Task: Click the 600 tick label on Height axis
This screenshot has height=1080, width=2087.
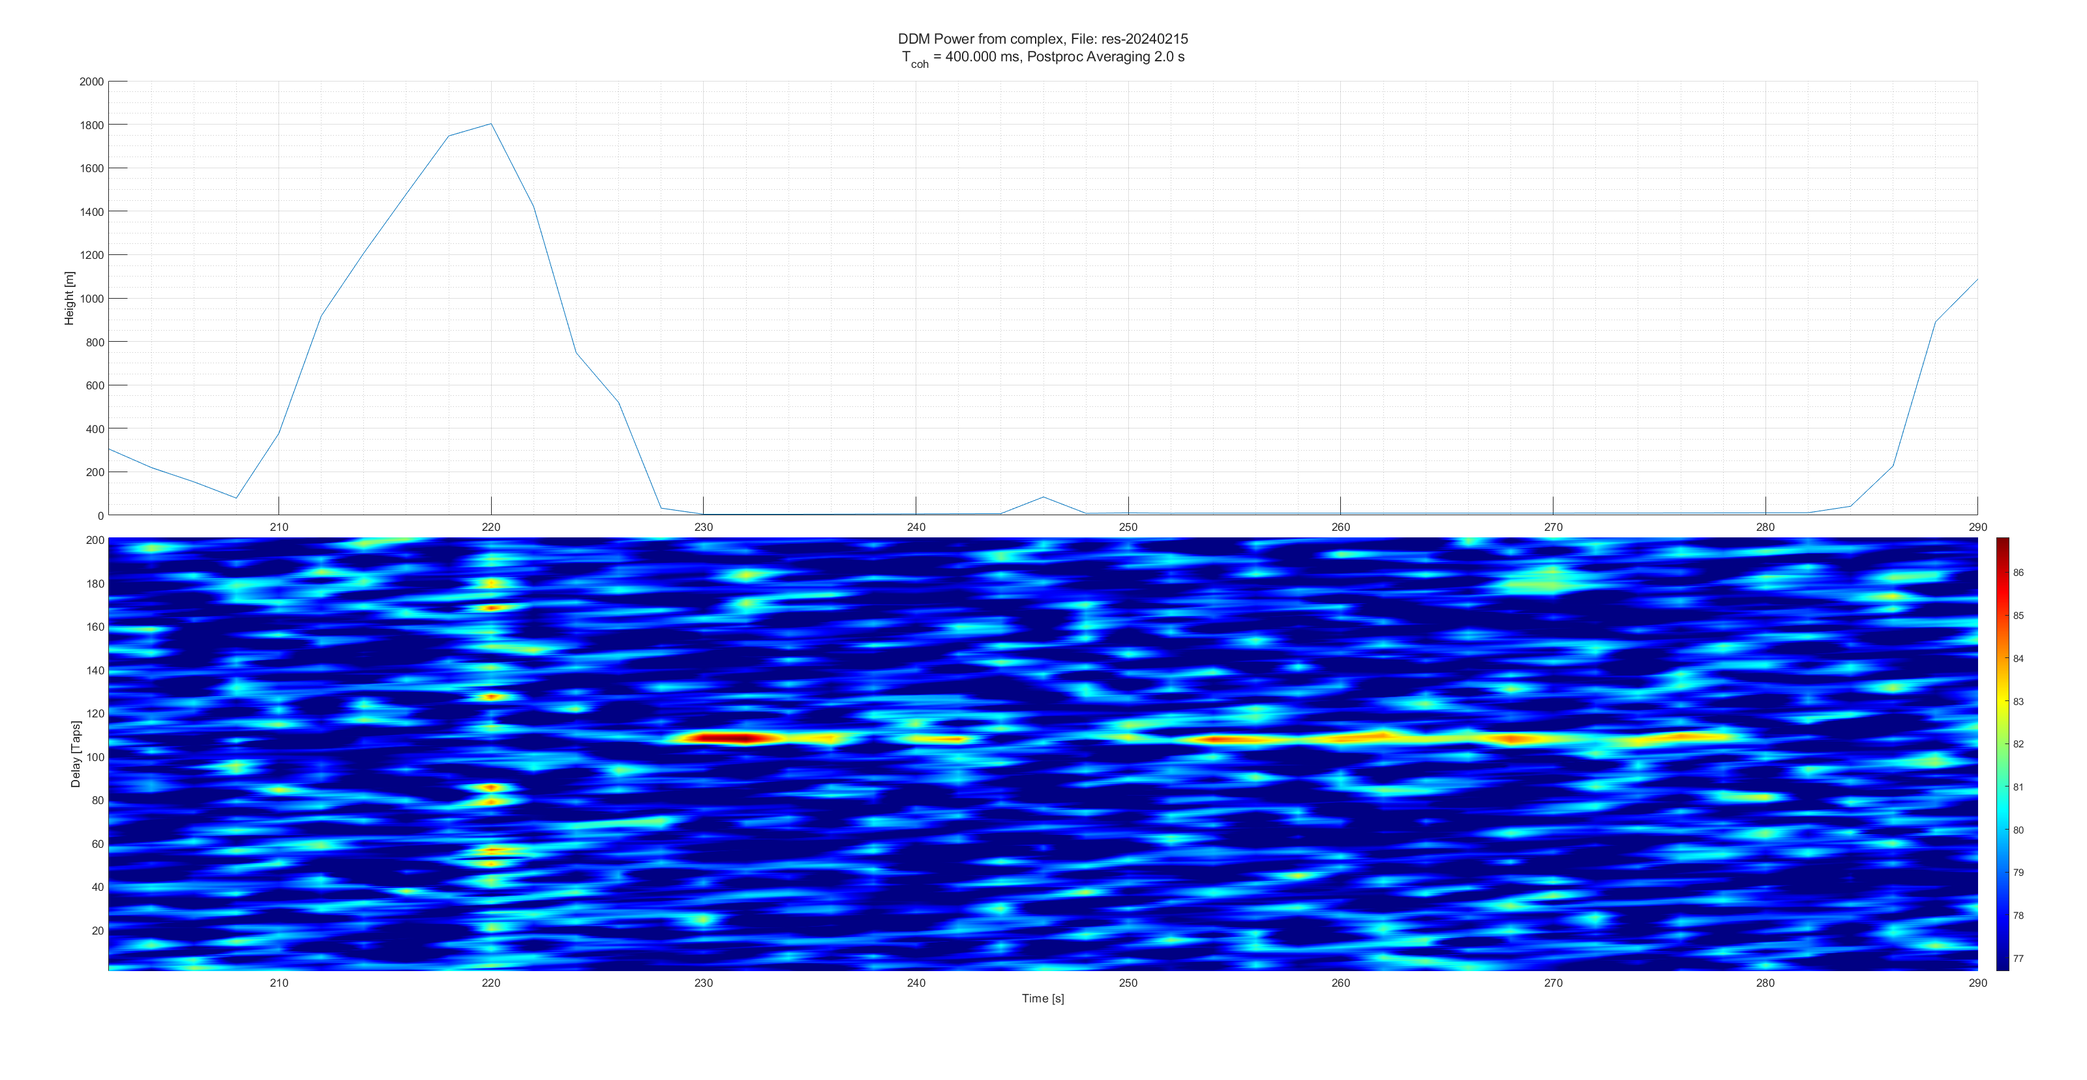Action: (94, 386)
